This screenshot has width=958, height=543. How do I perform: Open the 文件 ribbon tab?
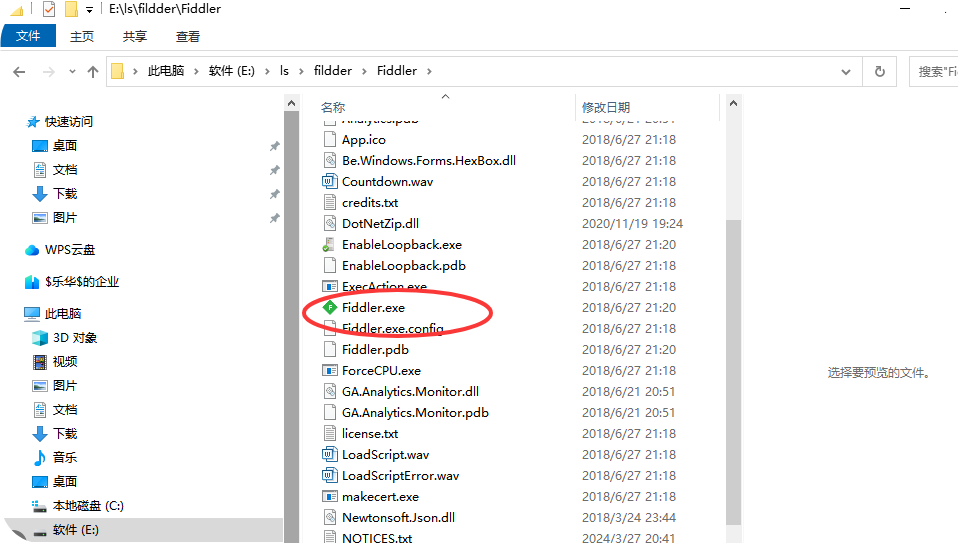[28, 36]
